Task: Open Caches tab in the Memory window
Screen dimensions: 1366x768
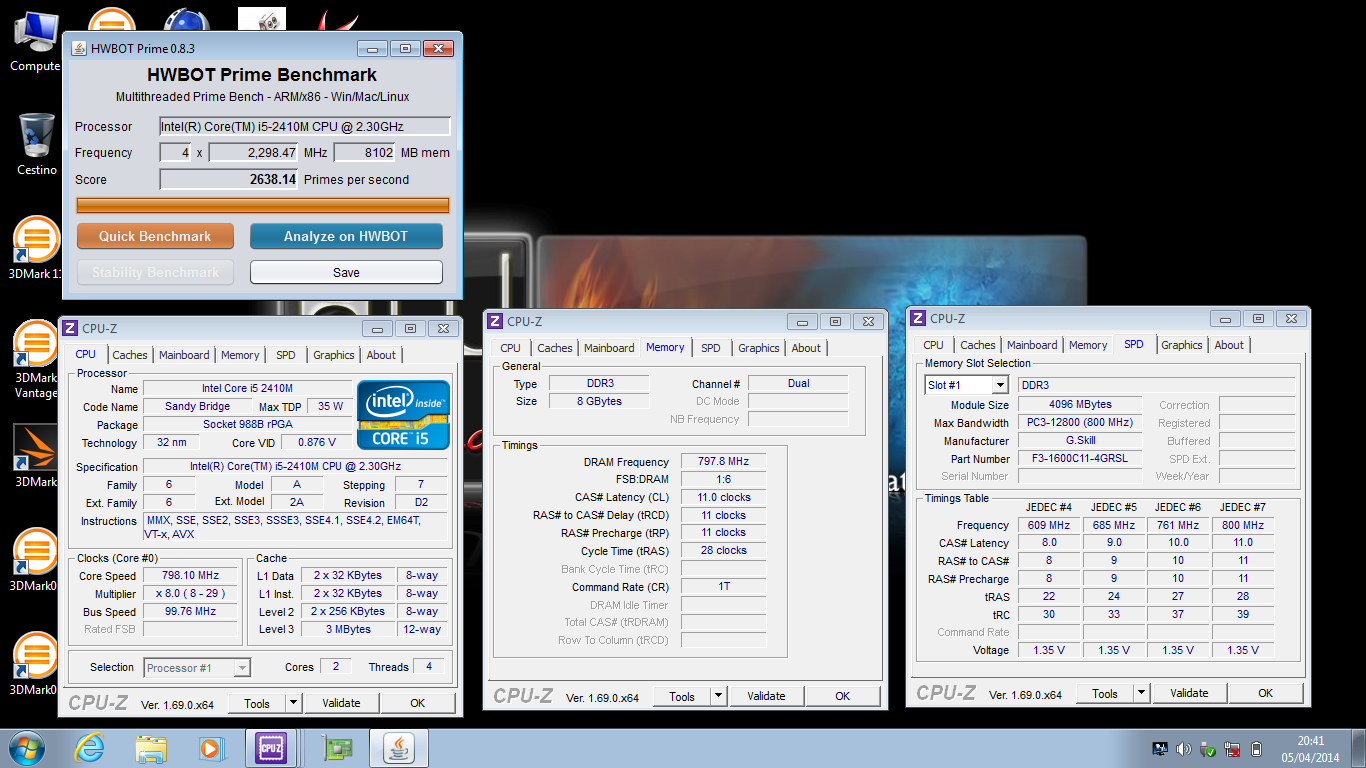Action: pyautogui.click(x=555, y=348)
